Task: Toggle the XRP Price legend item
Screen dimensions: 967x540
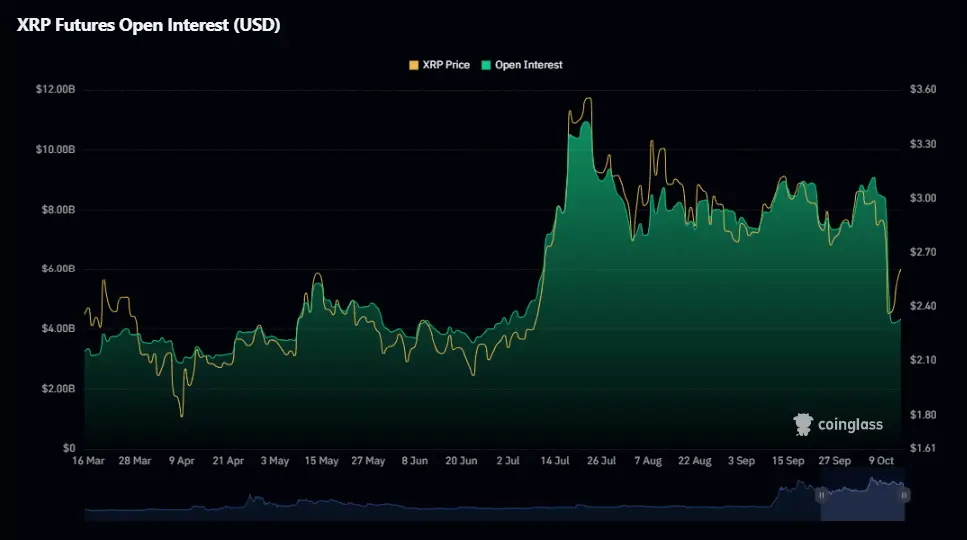Action: tap(439, 65)
